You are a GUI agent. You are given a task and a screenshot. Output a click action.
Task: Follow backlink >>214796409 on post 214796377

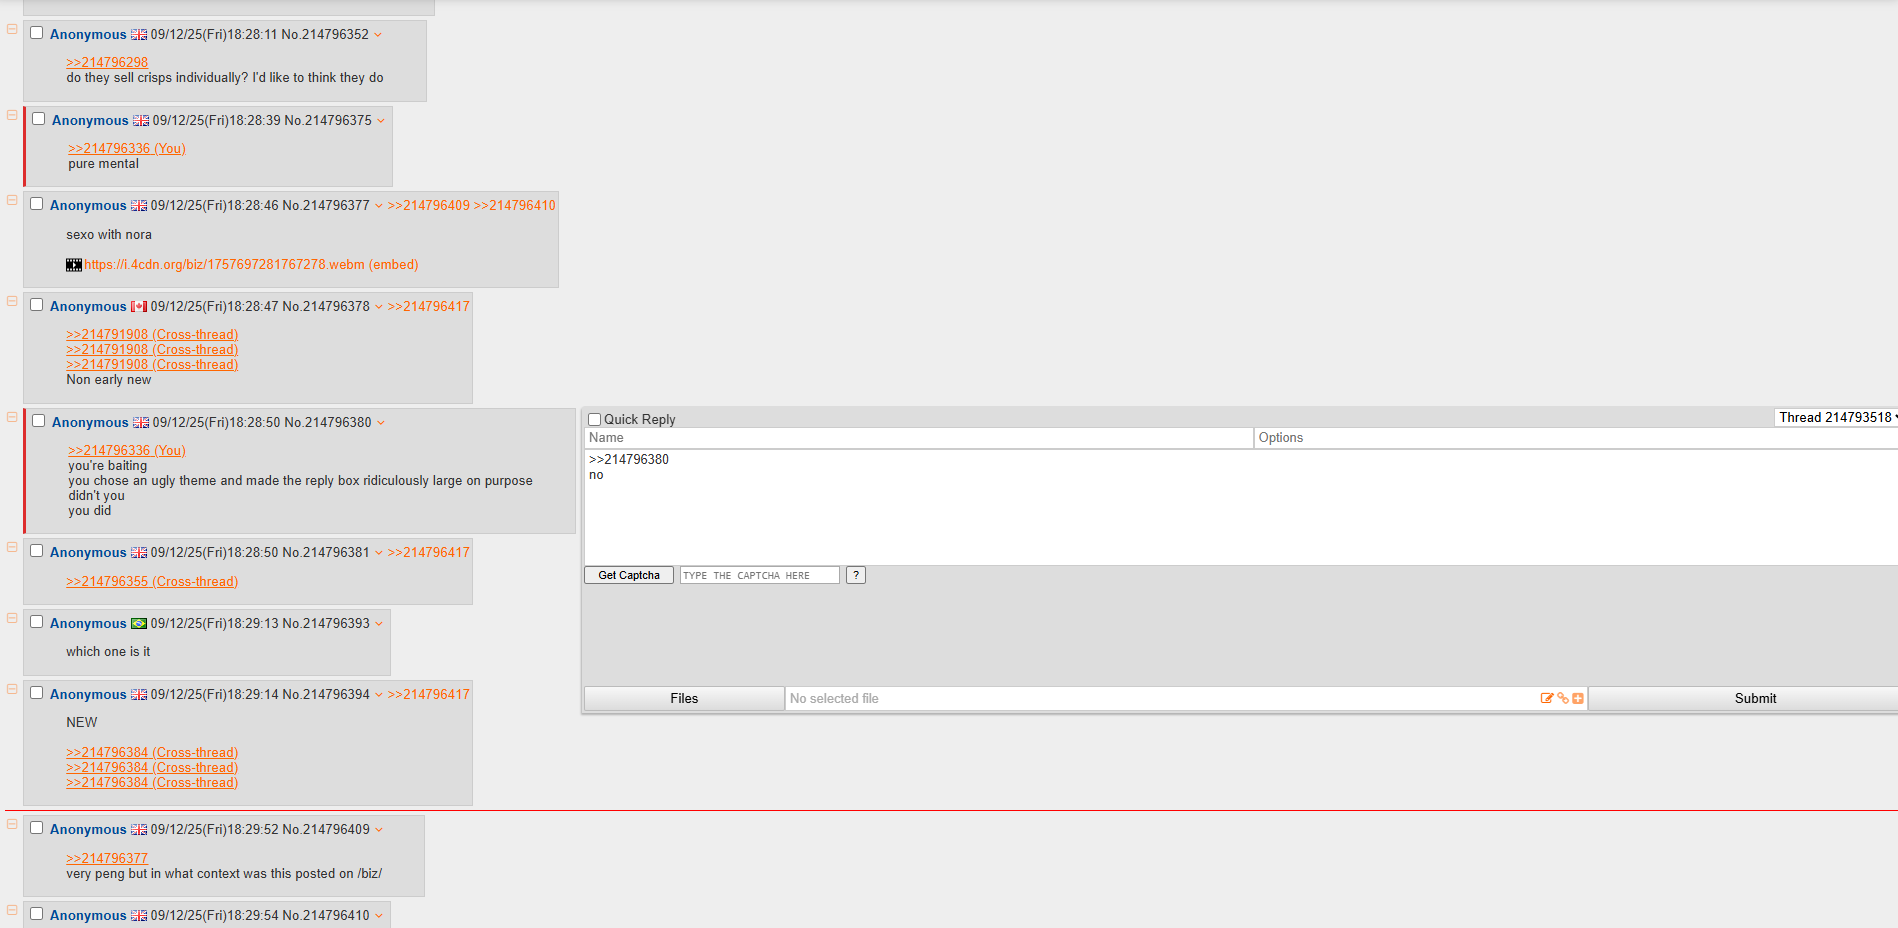pyautogui.click(x=429, y=206)
